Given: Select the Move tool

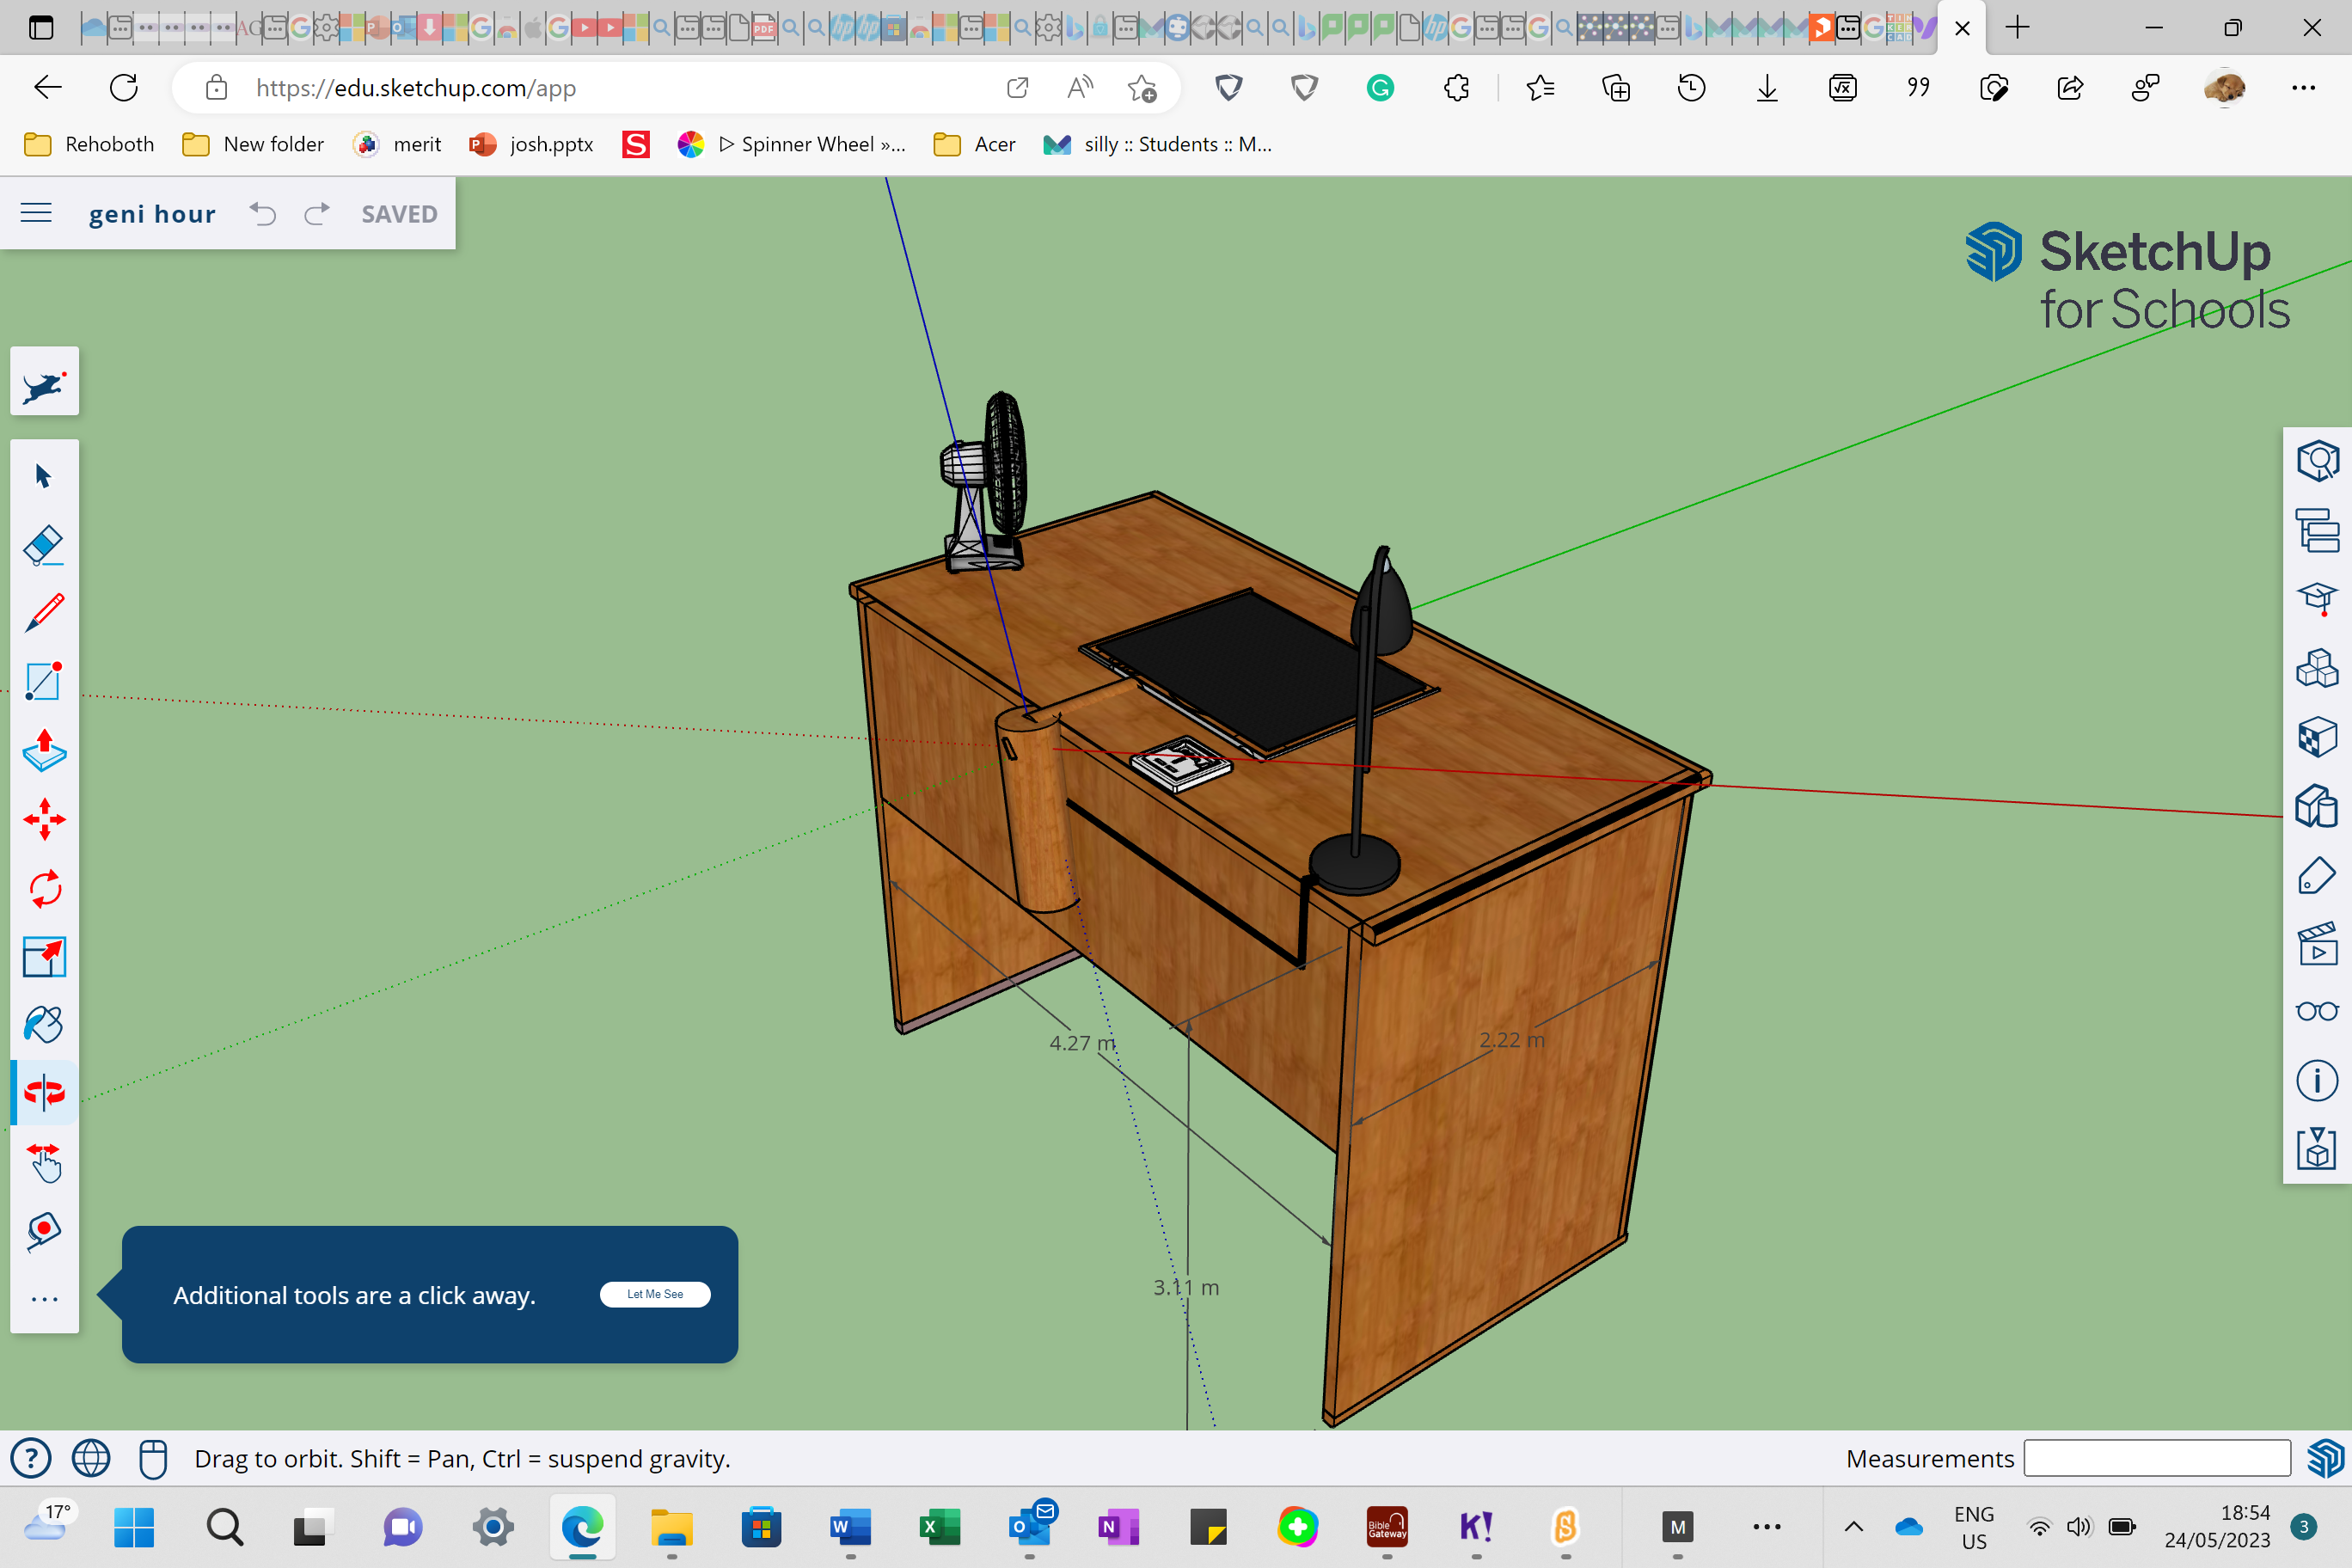Looking at the screenshot, I should tap(44, 819).
